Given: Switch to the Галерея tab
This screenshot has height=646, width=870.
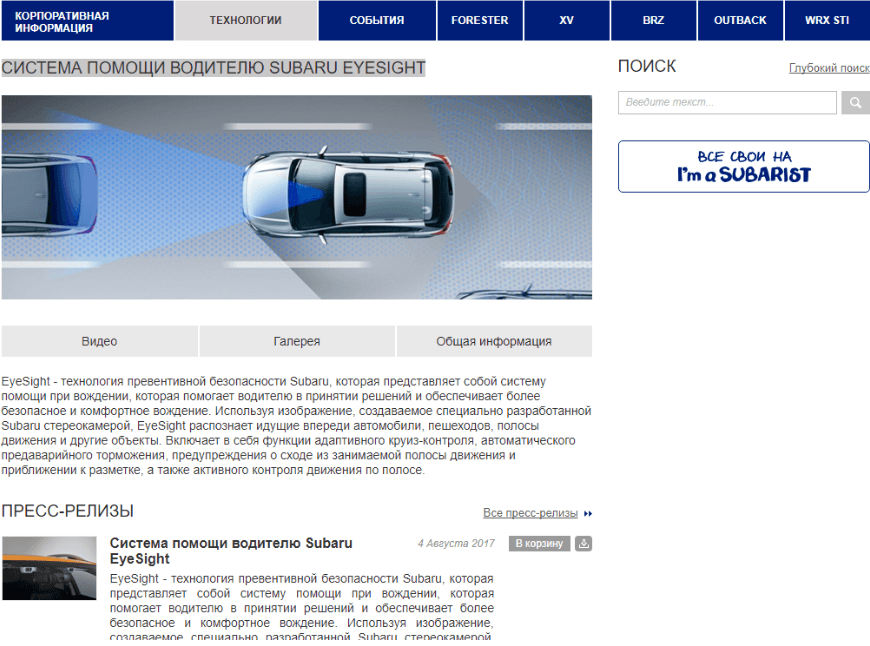Looking at the screenshot, I should point(297,341).
